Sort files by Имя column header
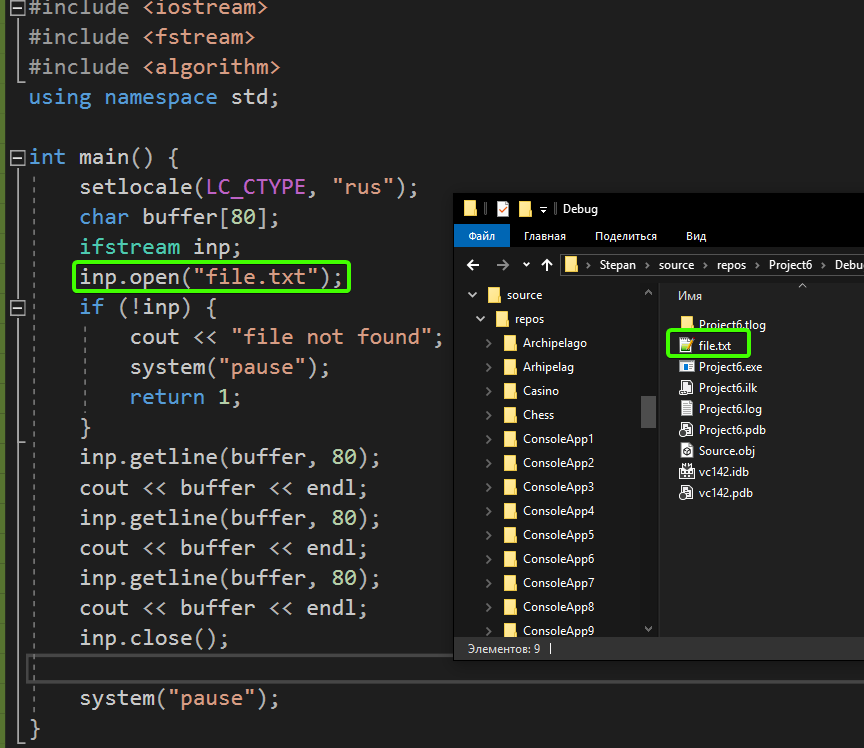The image size is (864, 748). [x=690, y=297]
